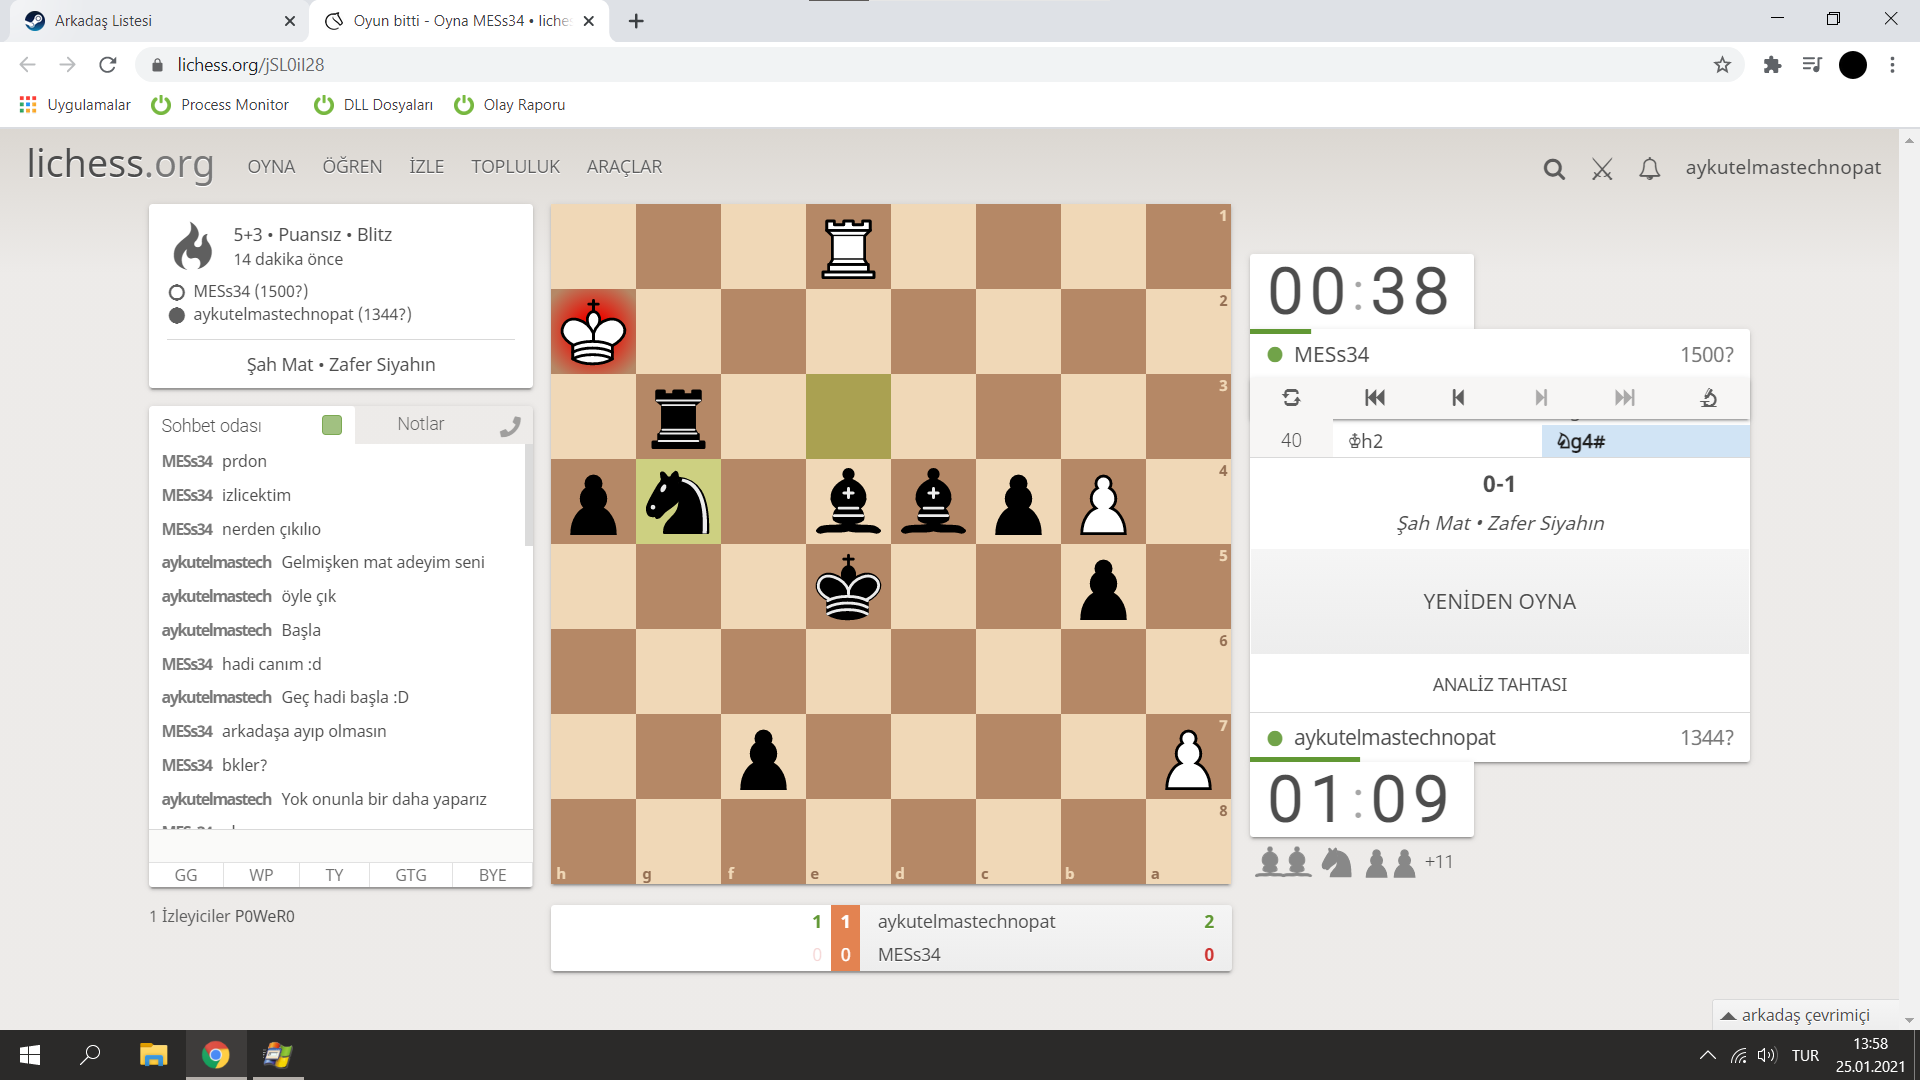Toggle the chat room green checkbox
1920x1080 pixels.
click(x=332, y=425)
